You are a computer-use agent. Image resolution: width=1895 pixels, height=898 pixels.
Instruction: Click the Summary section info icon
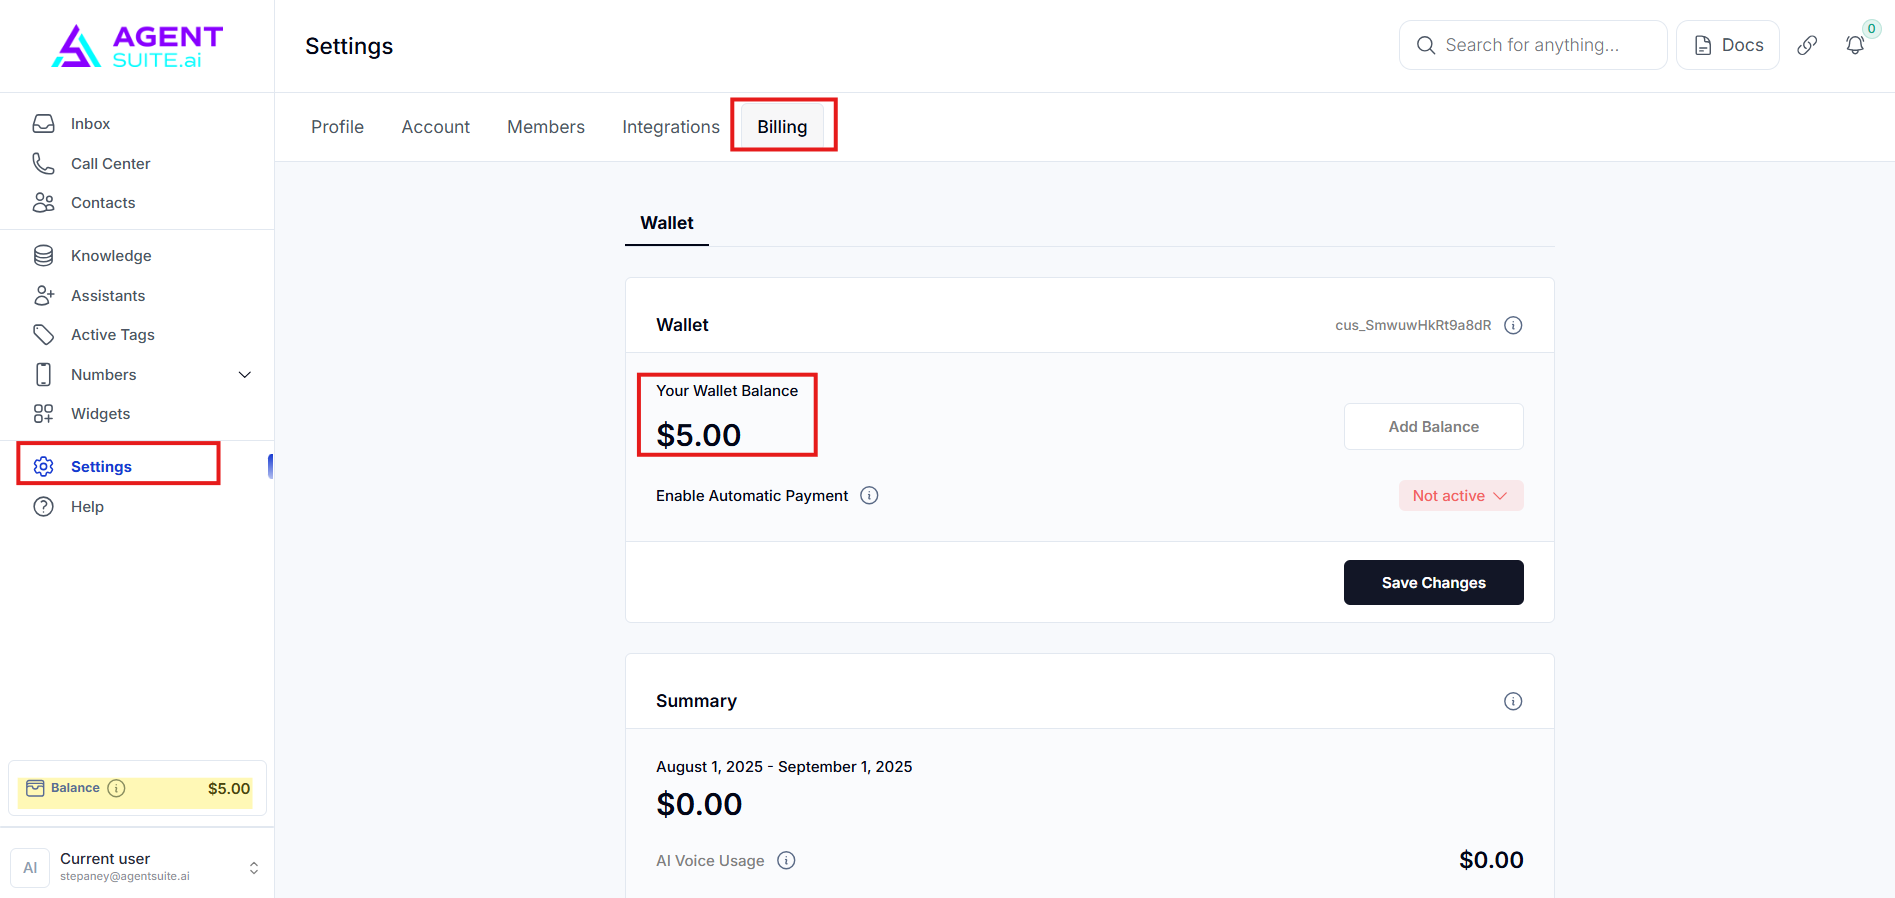pos(1513,701)
